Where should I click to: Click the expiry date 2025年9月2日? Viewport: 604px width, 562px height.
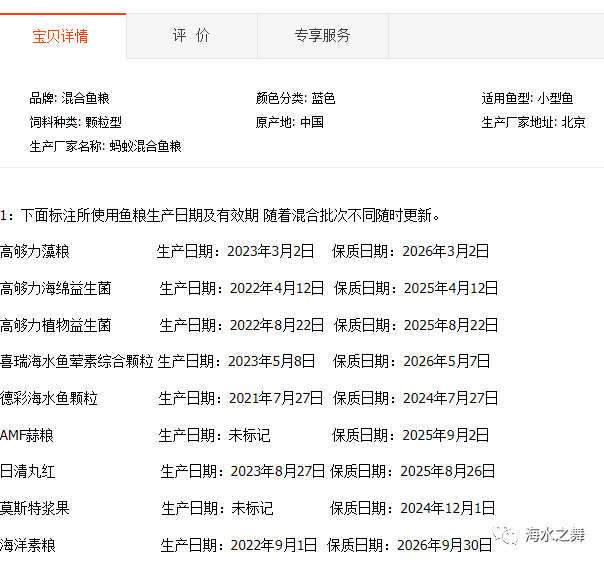coord(446,435)
